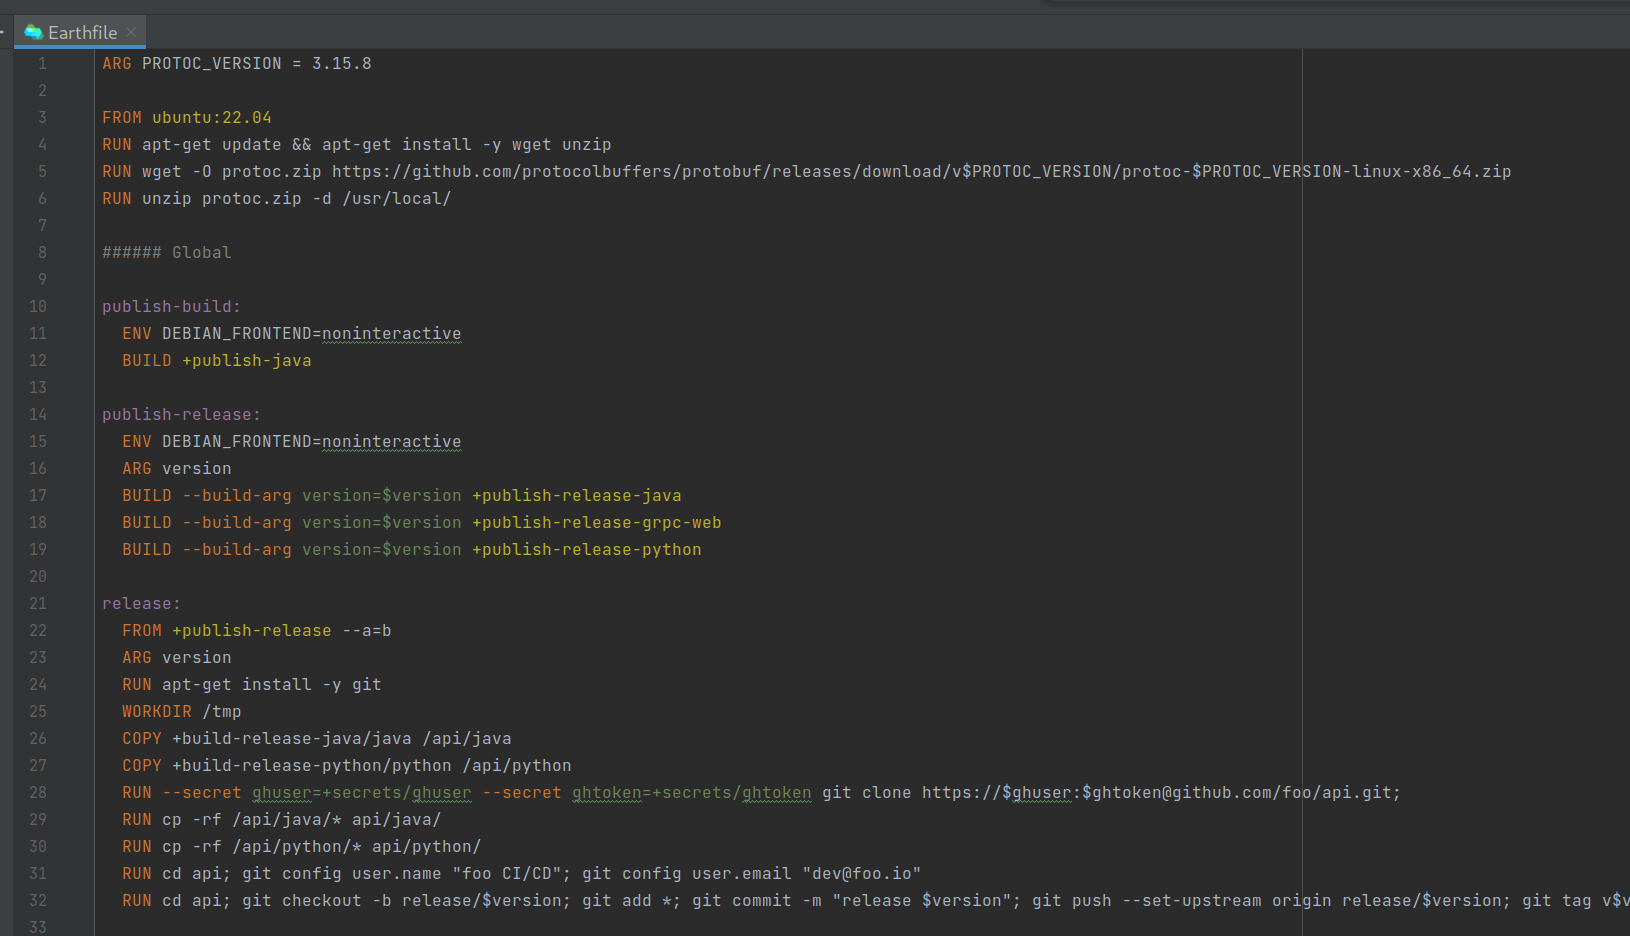Click 'ARG version' on line 16
Viewport: 1630px width, 936px height.
177,468
